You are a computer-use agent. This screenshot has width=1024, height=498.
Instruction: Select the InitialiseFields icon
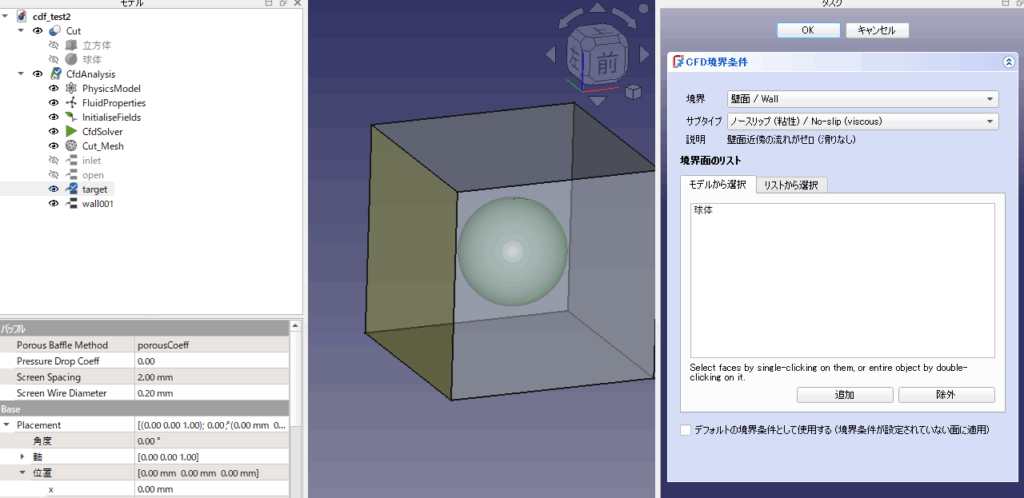tap(71, 117)
